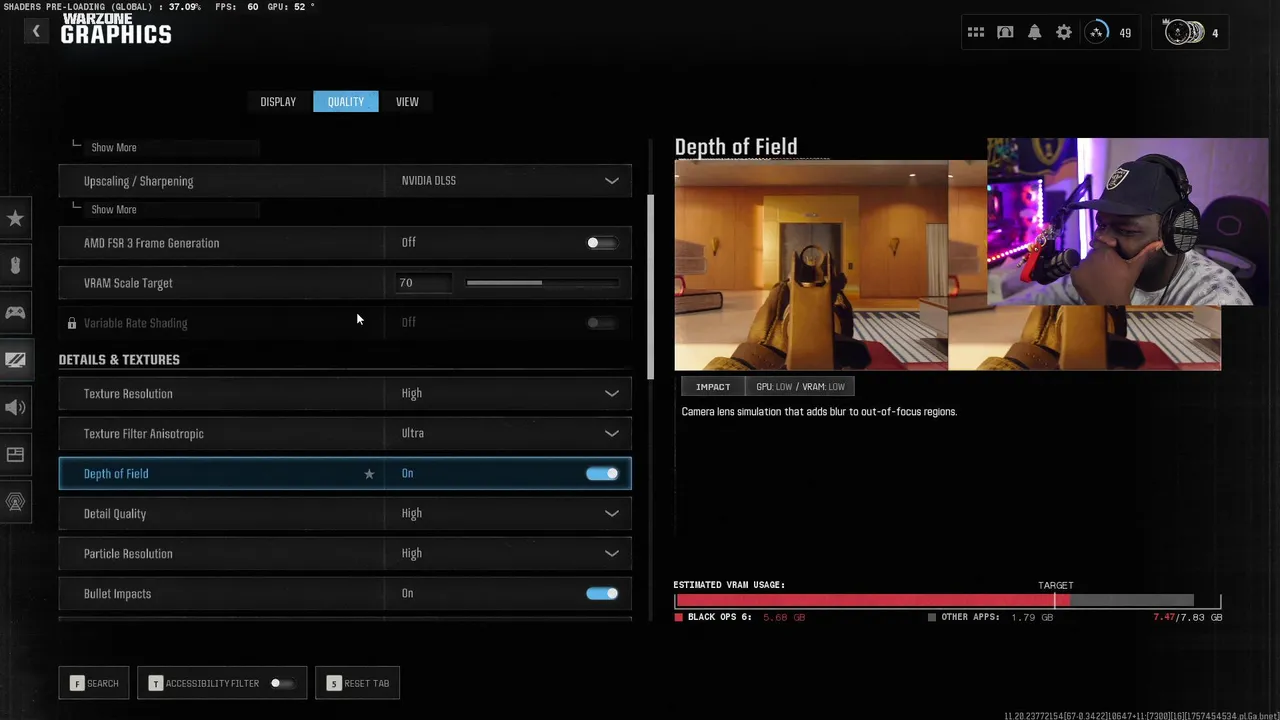Disable Bullet Impacts switch
Image resolution: width=1280 pixels, height=720 pixels.
pos(602,594)
